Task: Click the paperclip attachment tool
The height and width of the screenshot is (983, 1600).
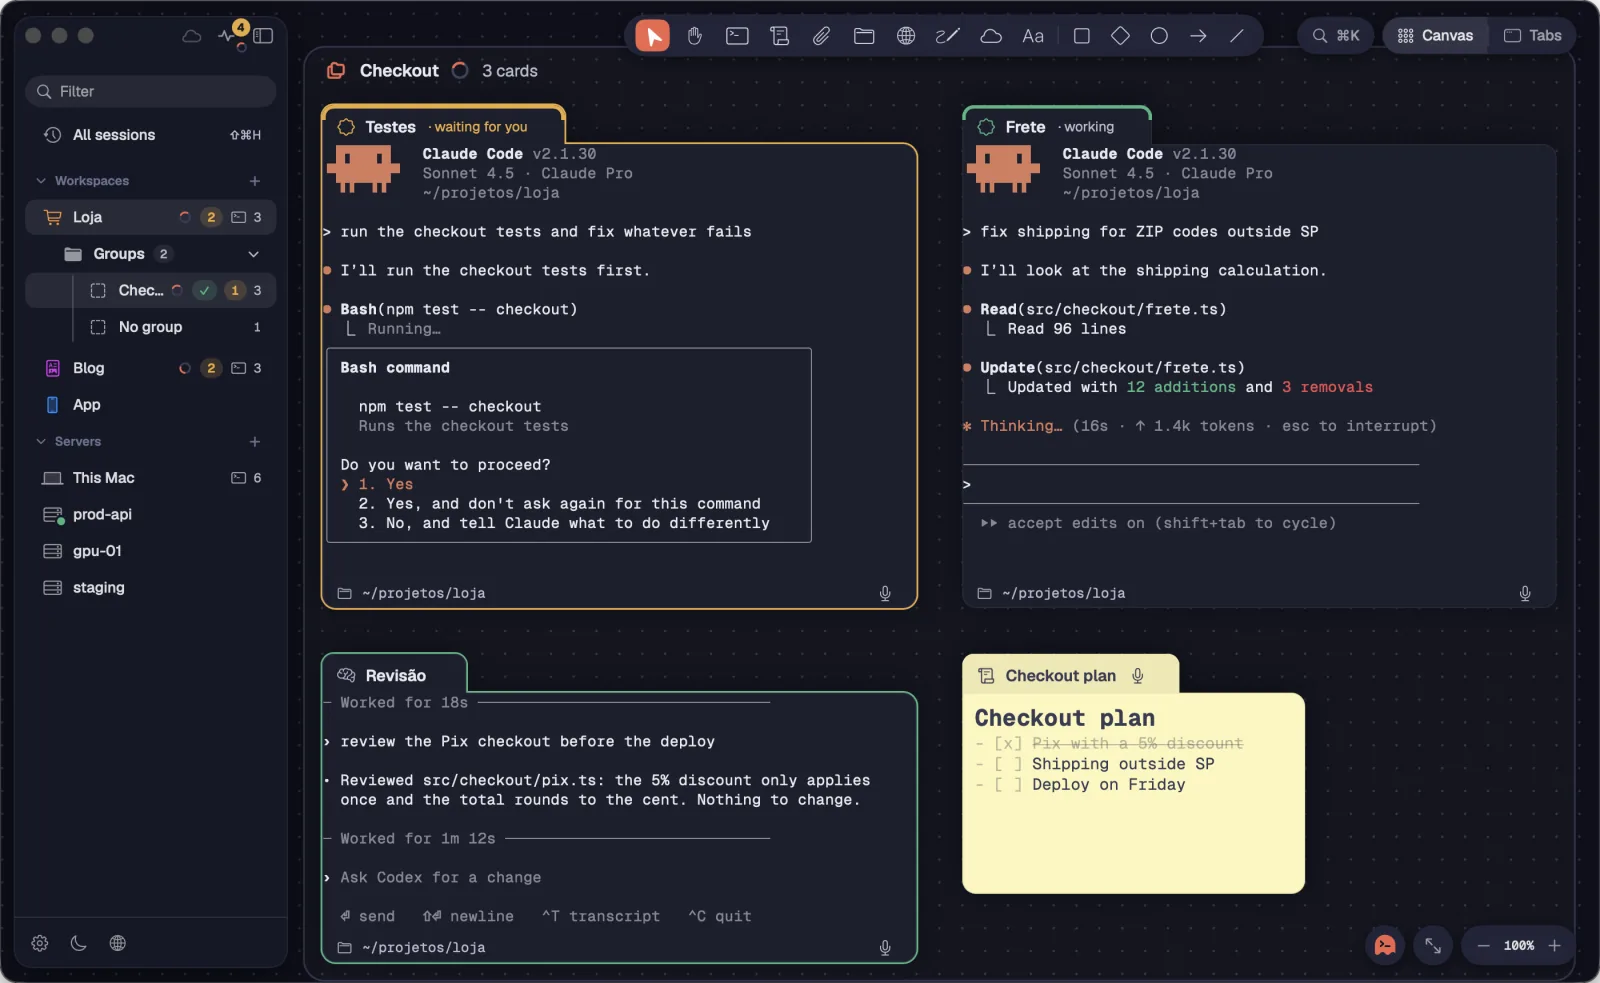Action: pyautogui.click(x=821, y=36)
